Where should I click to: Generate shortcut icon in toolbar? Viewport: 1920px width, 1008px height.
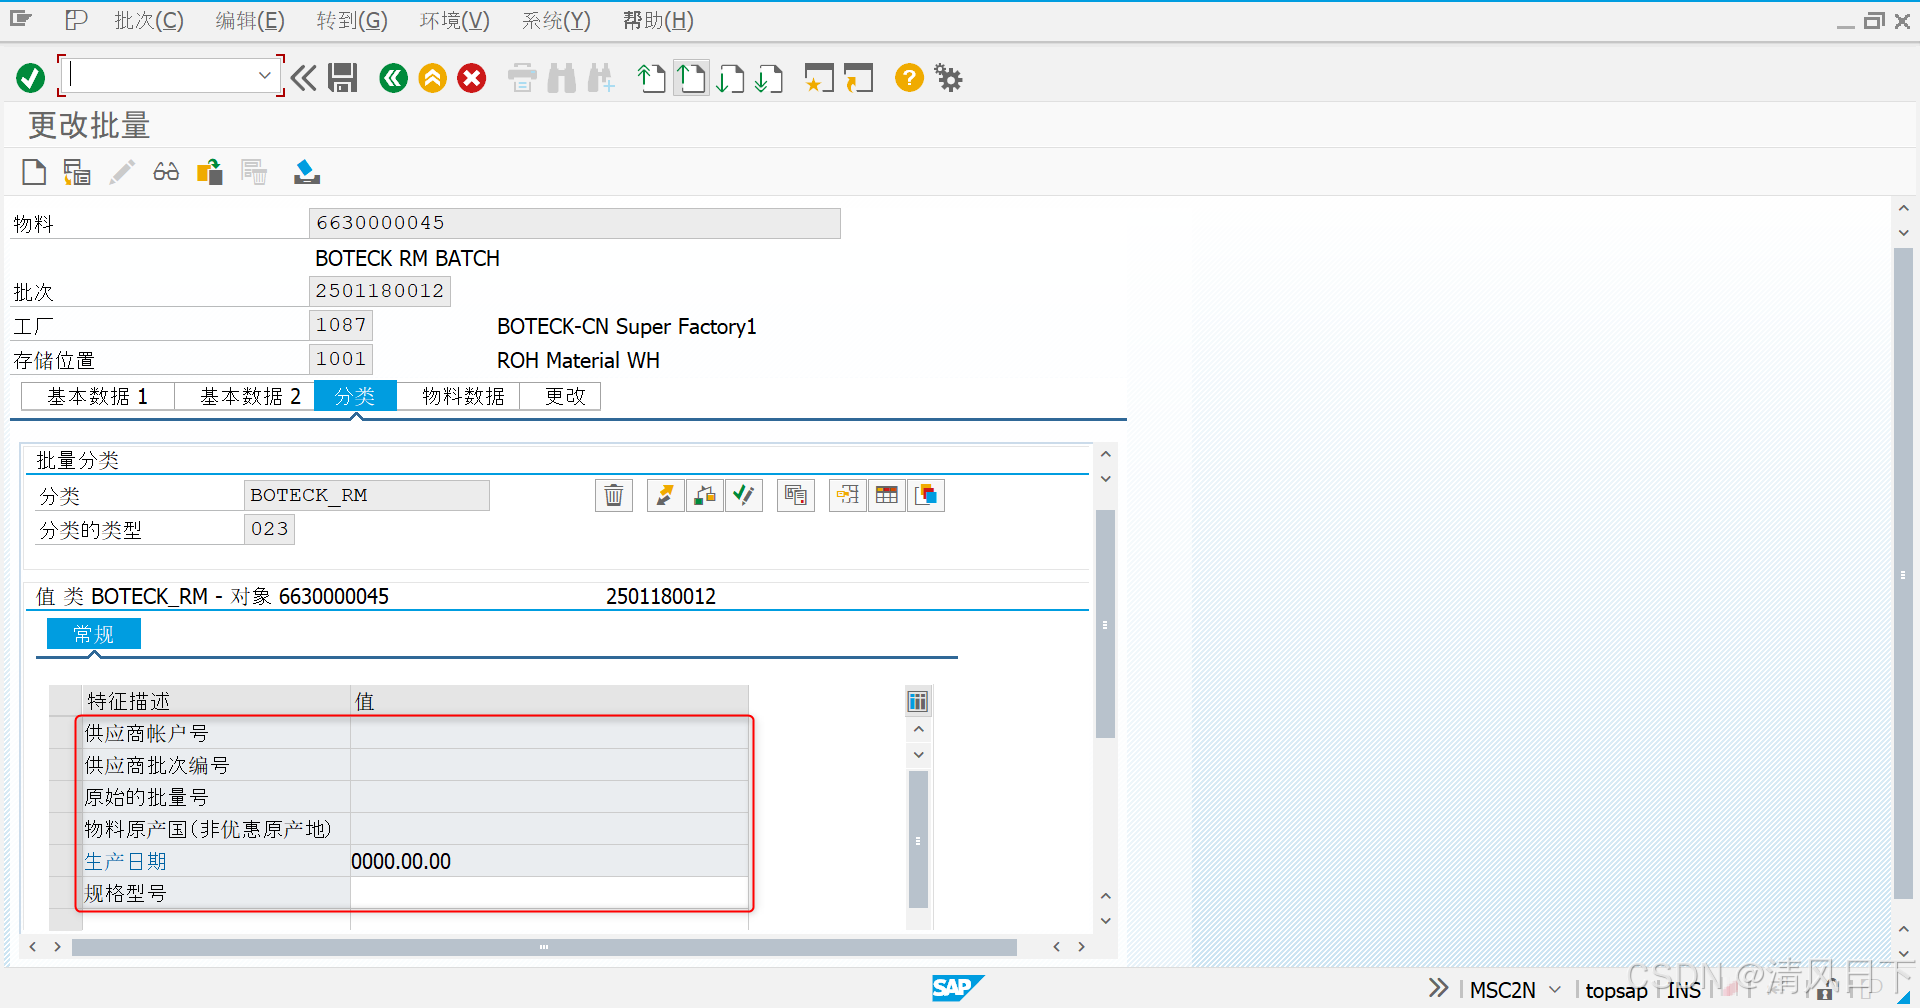[858, 77]
